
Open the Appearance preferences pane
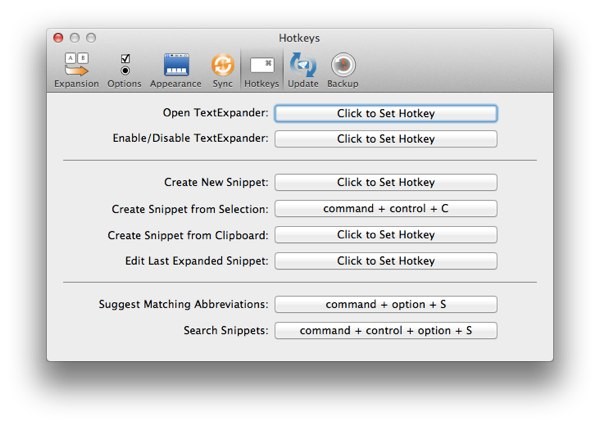tap(176, 70)
